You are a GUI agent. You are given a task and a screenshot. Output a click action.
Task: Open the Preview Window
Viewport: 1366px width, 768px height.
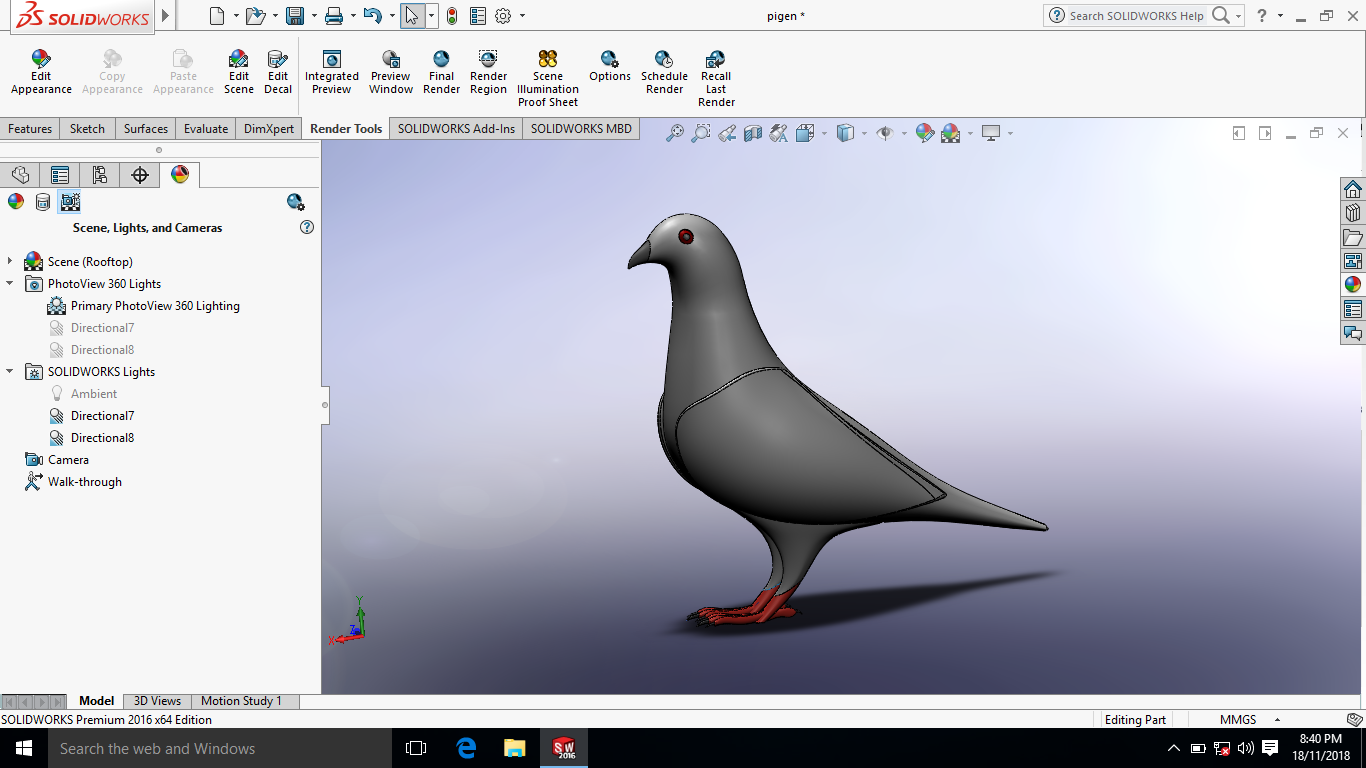coord(391,72)
